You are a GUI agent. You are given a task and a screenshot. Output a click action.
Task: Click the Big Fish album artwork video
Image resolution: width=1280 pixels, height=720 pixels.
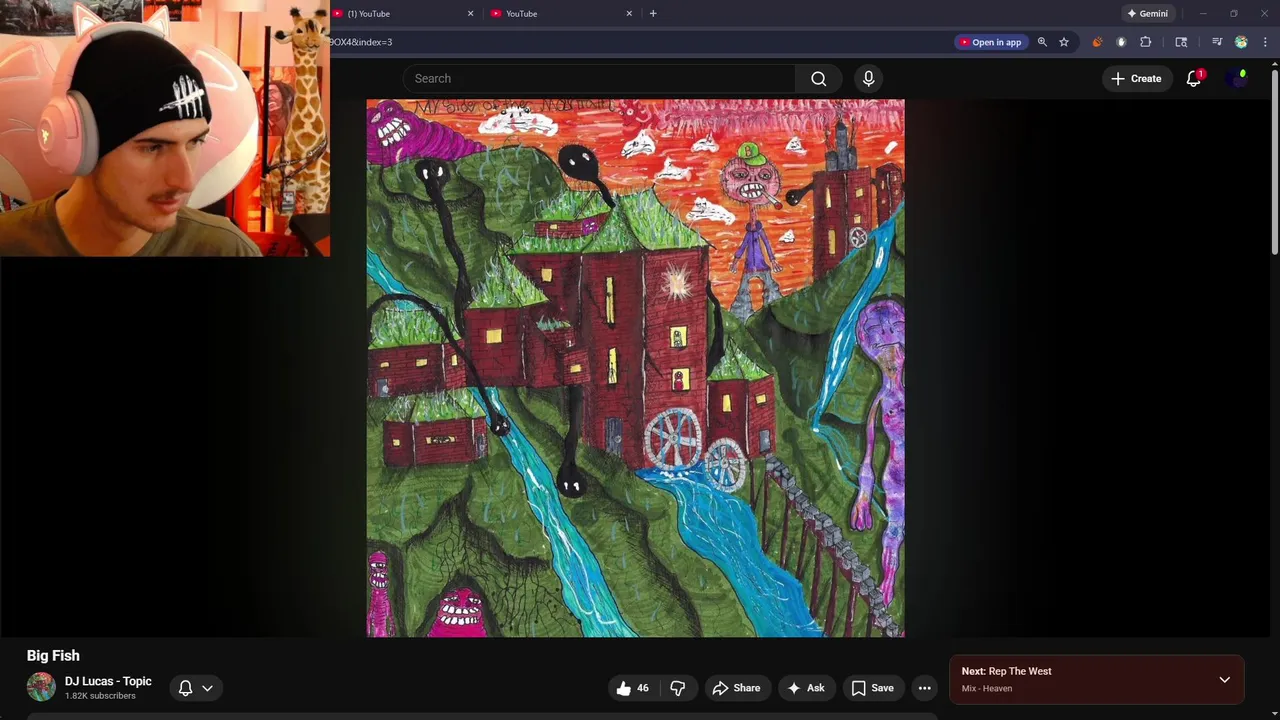pos(635,367)
